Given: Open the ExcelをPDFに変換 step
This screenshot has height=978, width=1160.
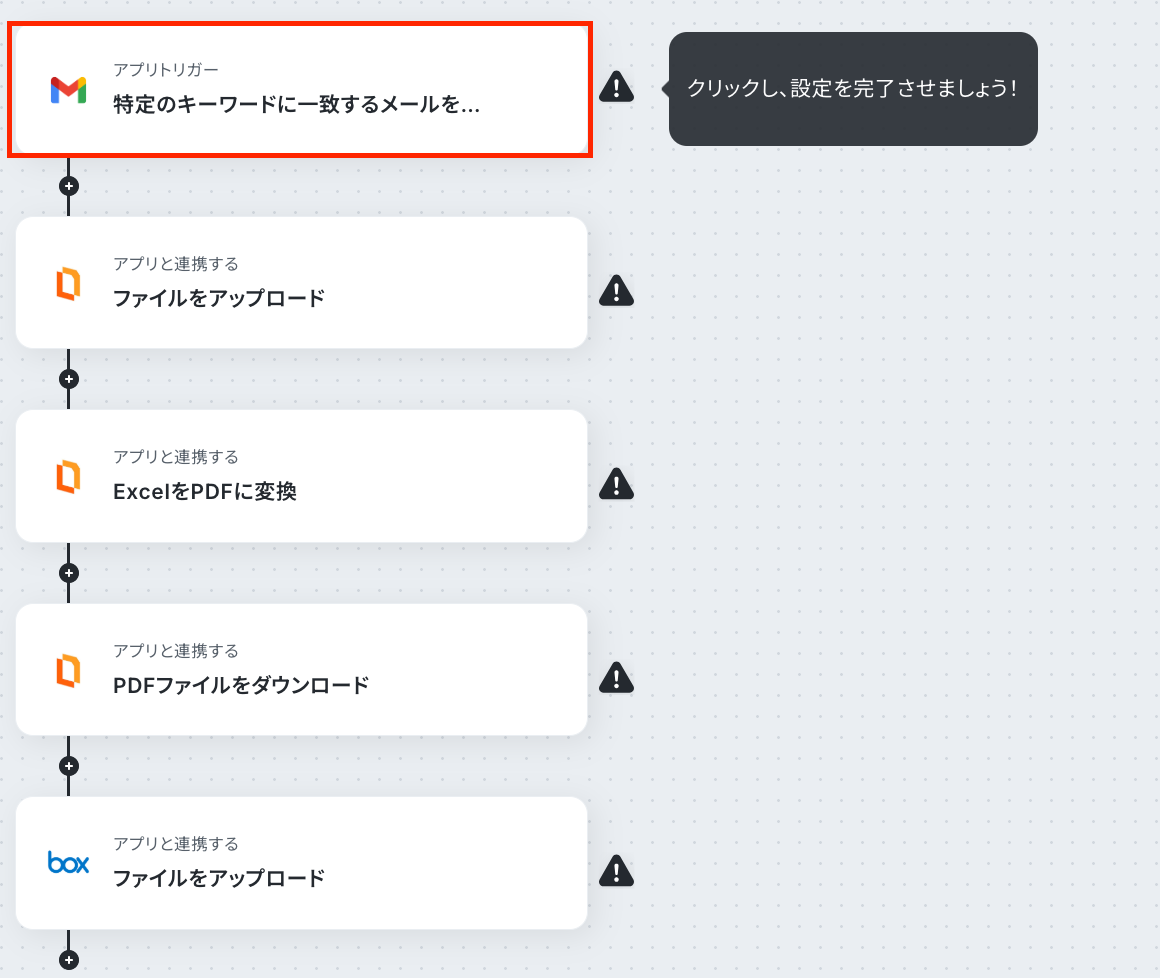Looking at the screenshot, I should pos(301,476).
